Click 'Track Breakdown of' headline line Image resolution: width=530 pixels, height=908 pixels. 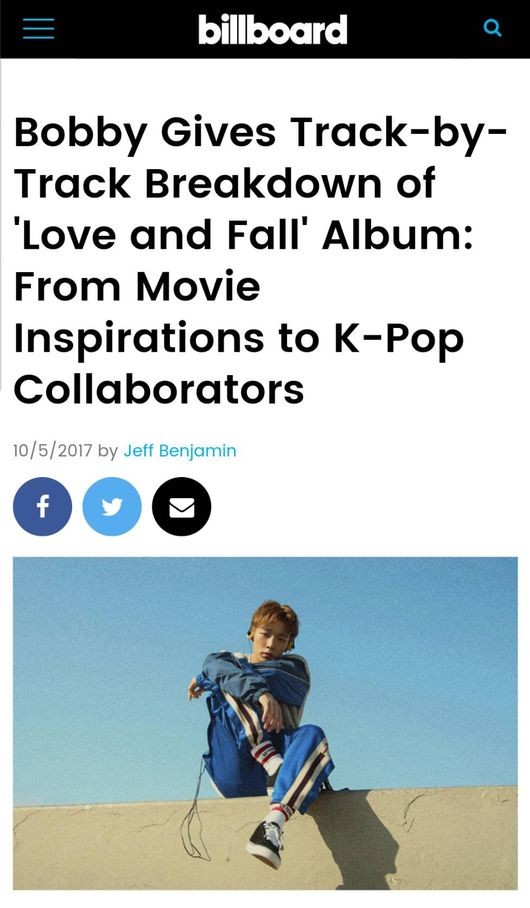[224, 183]
